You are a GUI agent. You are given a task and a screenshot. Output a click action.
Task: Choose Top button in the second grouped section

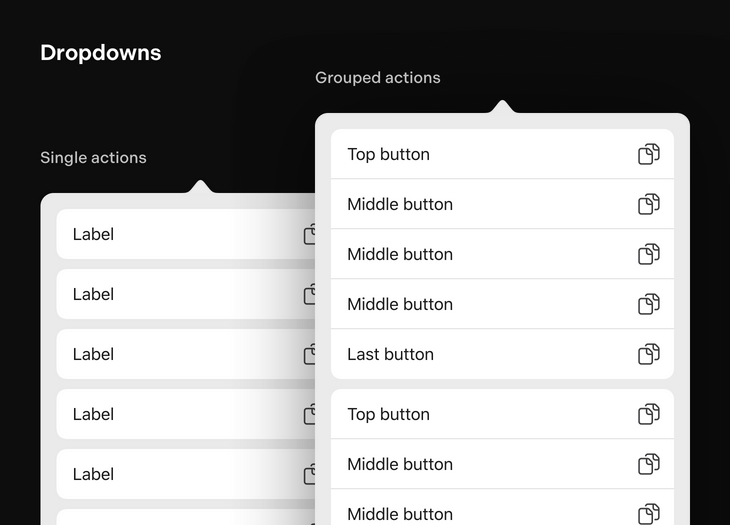[x=389, y=414]
